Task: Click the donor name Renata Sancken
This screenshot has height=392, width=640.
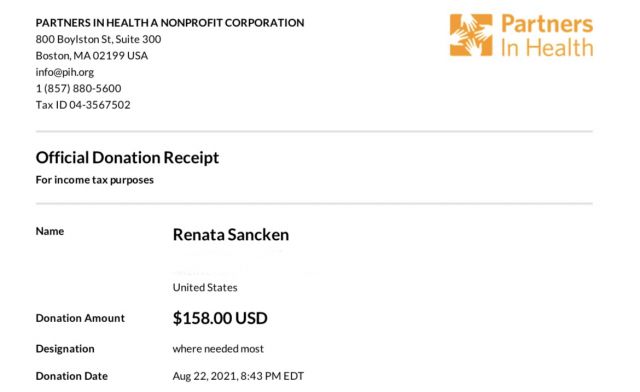Action: 231,234
